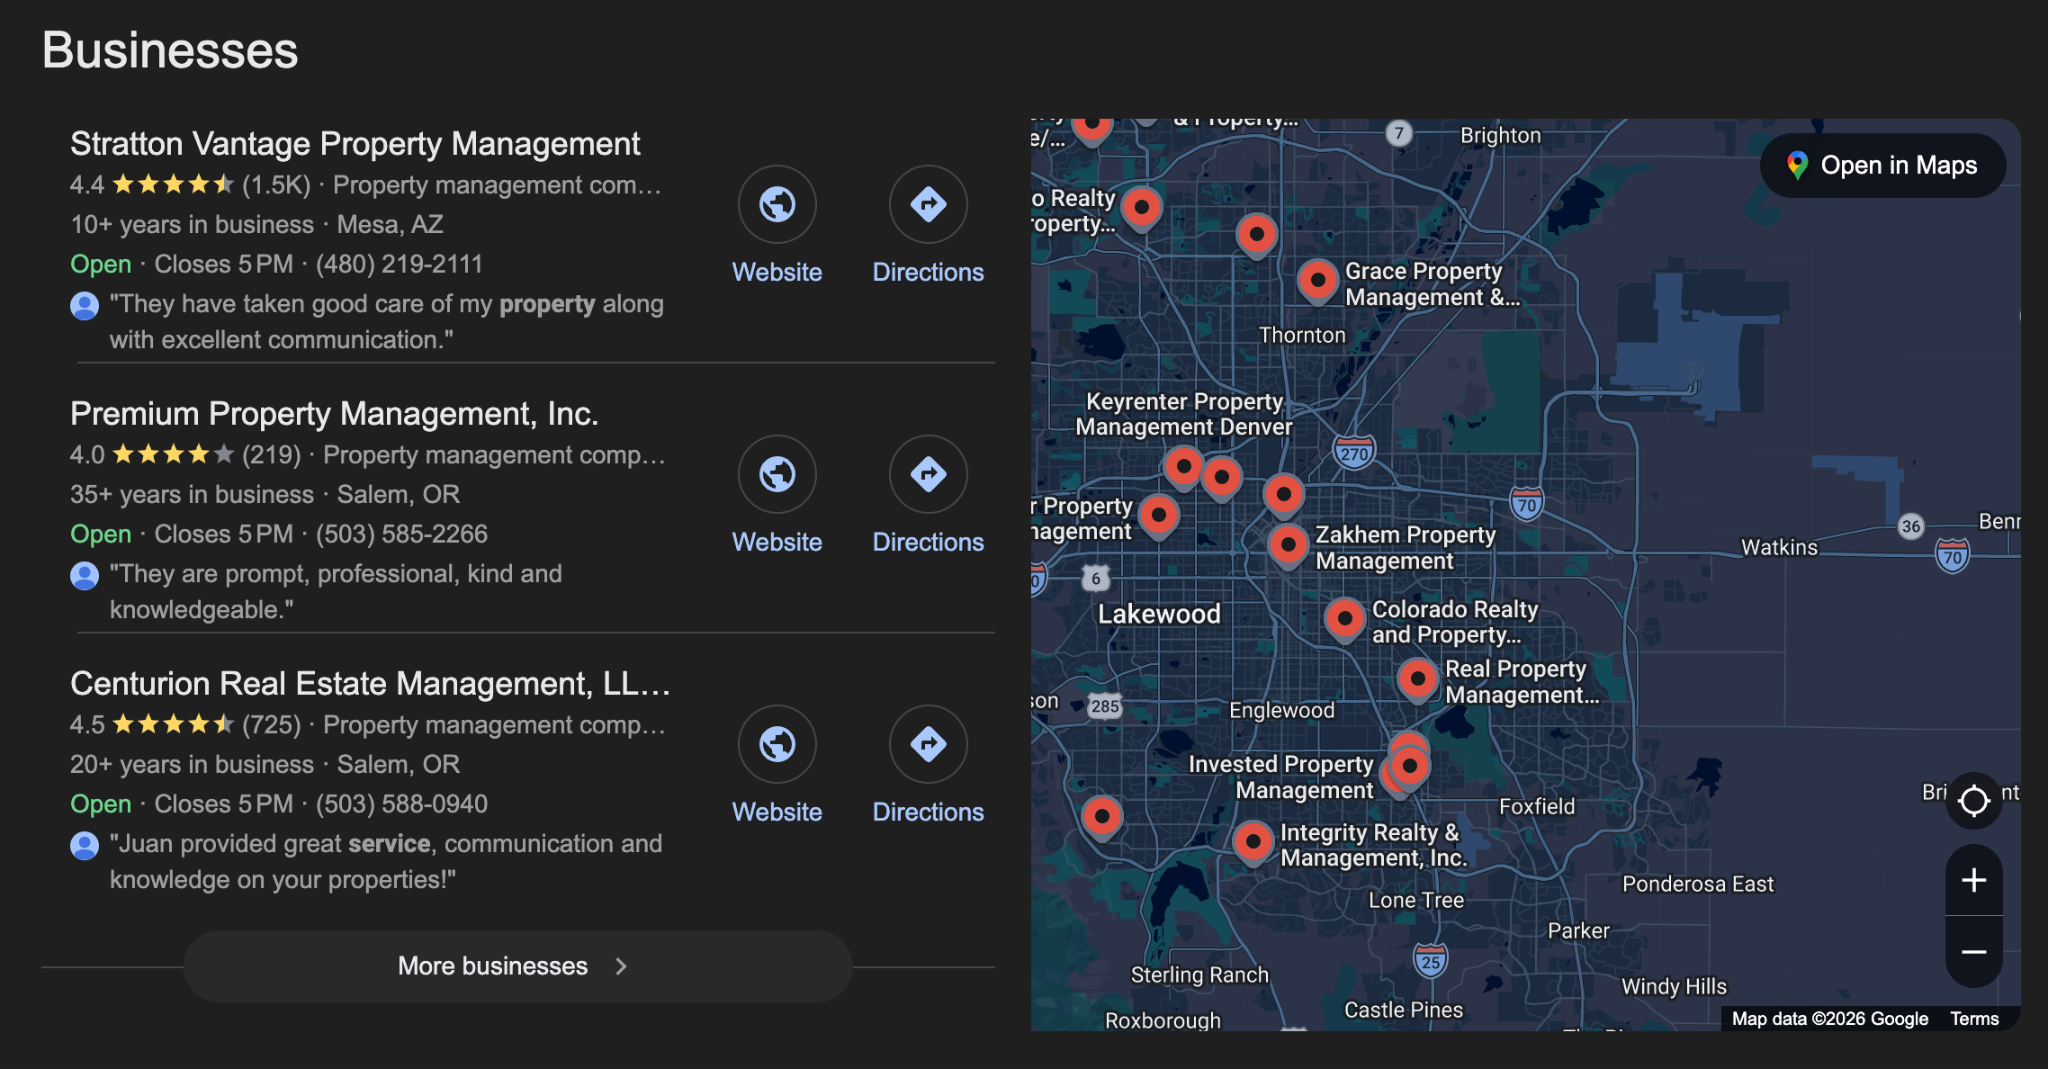Click the Businesses heading
Viewport: 2048px width, 1069px height.
tap(170, 50)
